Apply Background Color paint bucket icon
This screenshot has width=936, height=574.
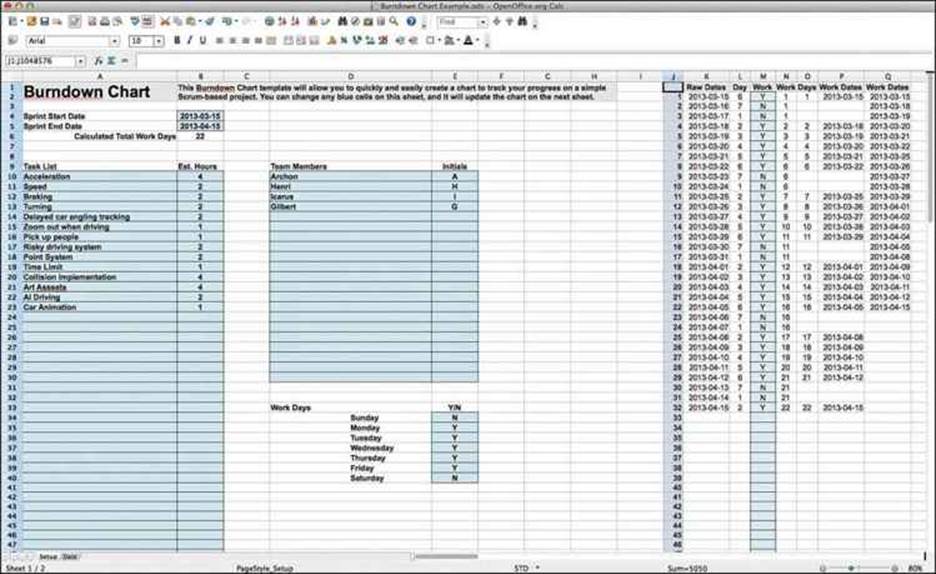[449, 41]
